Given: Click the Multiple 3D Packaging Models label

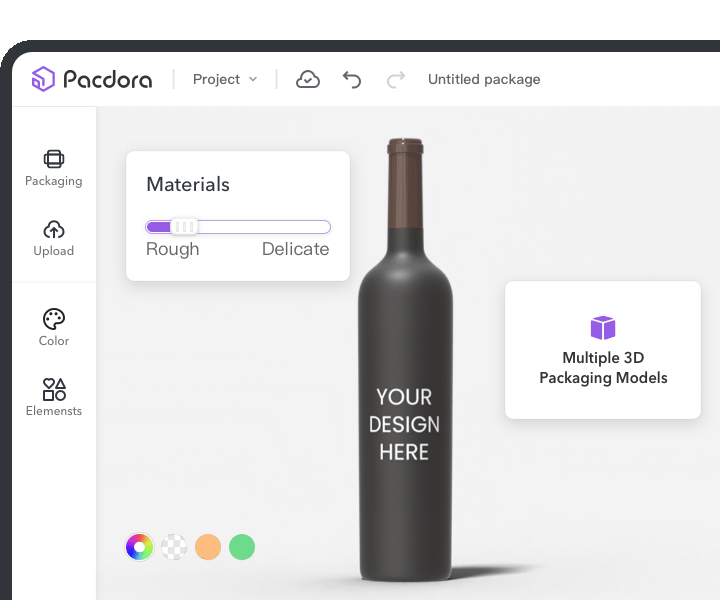Looking at the screenshot, I should click(603, 368).
